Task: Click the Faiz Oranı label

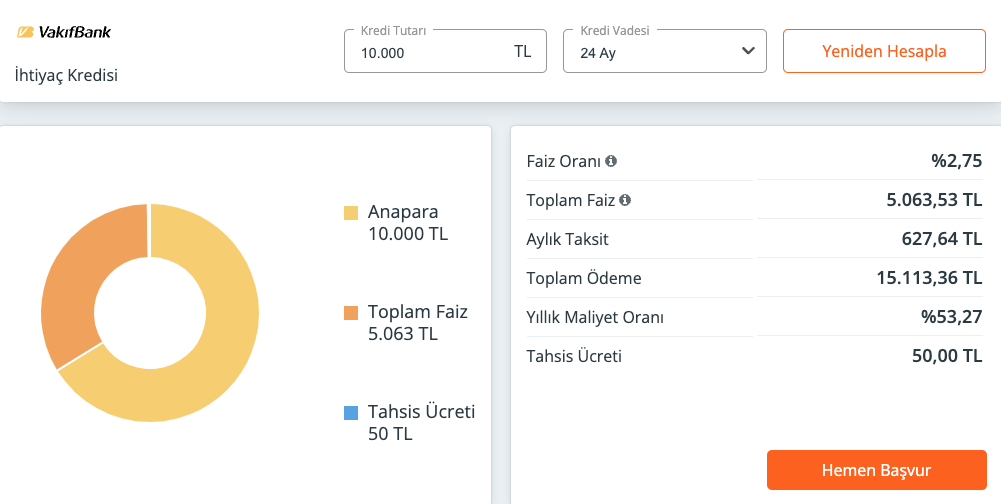Action: pos(564,162)
